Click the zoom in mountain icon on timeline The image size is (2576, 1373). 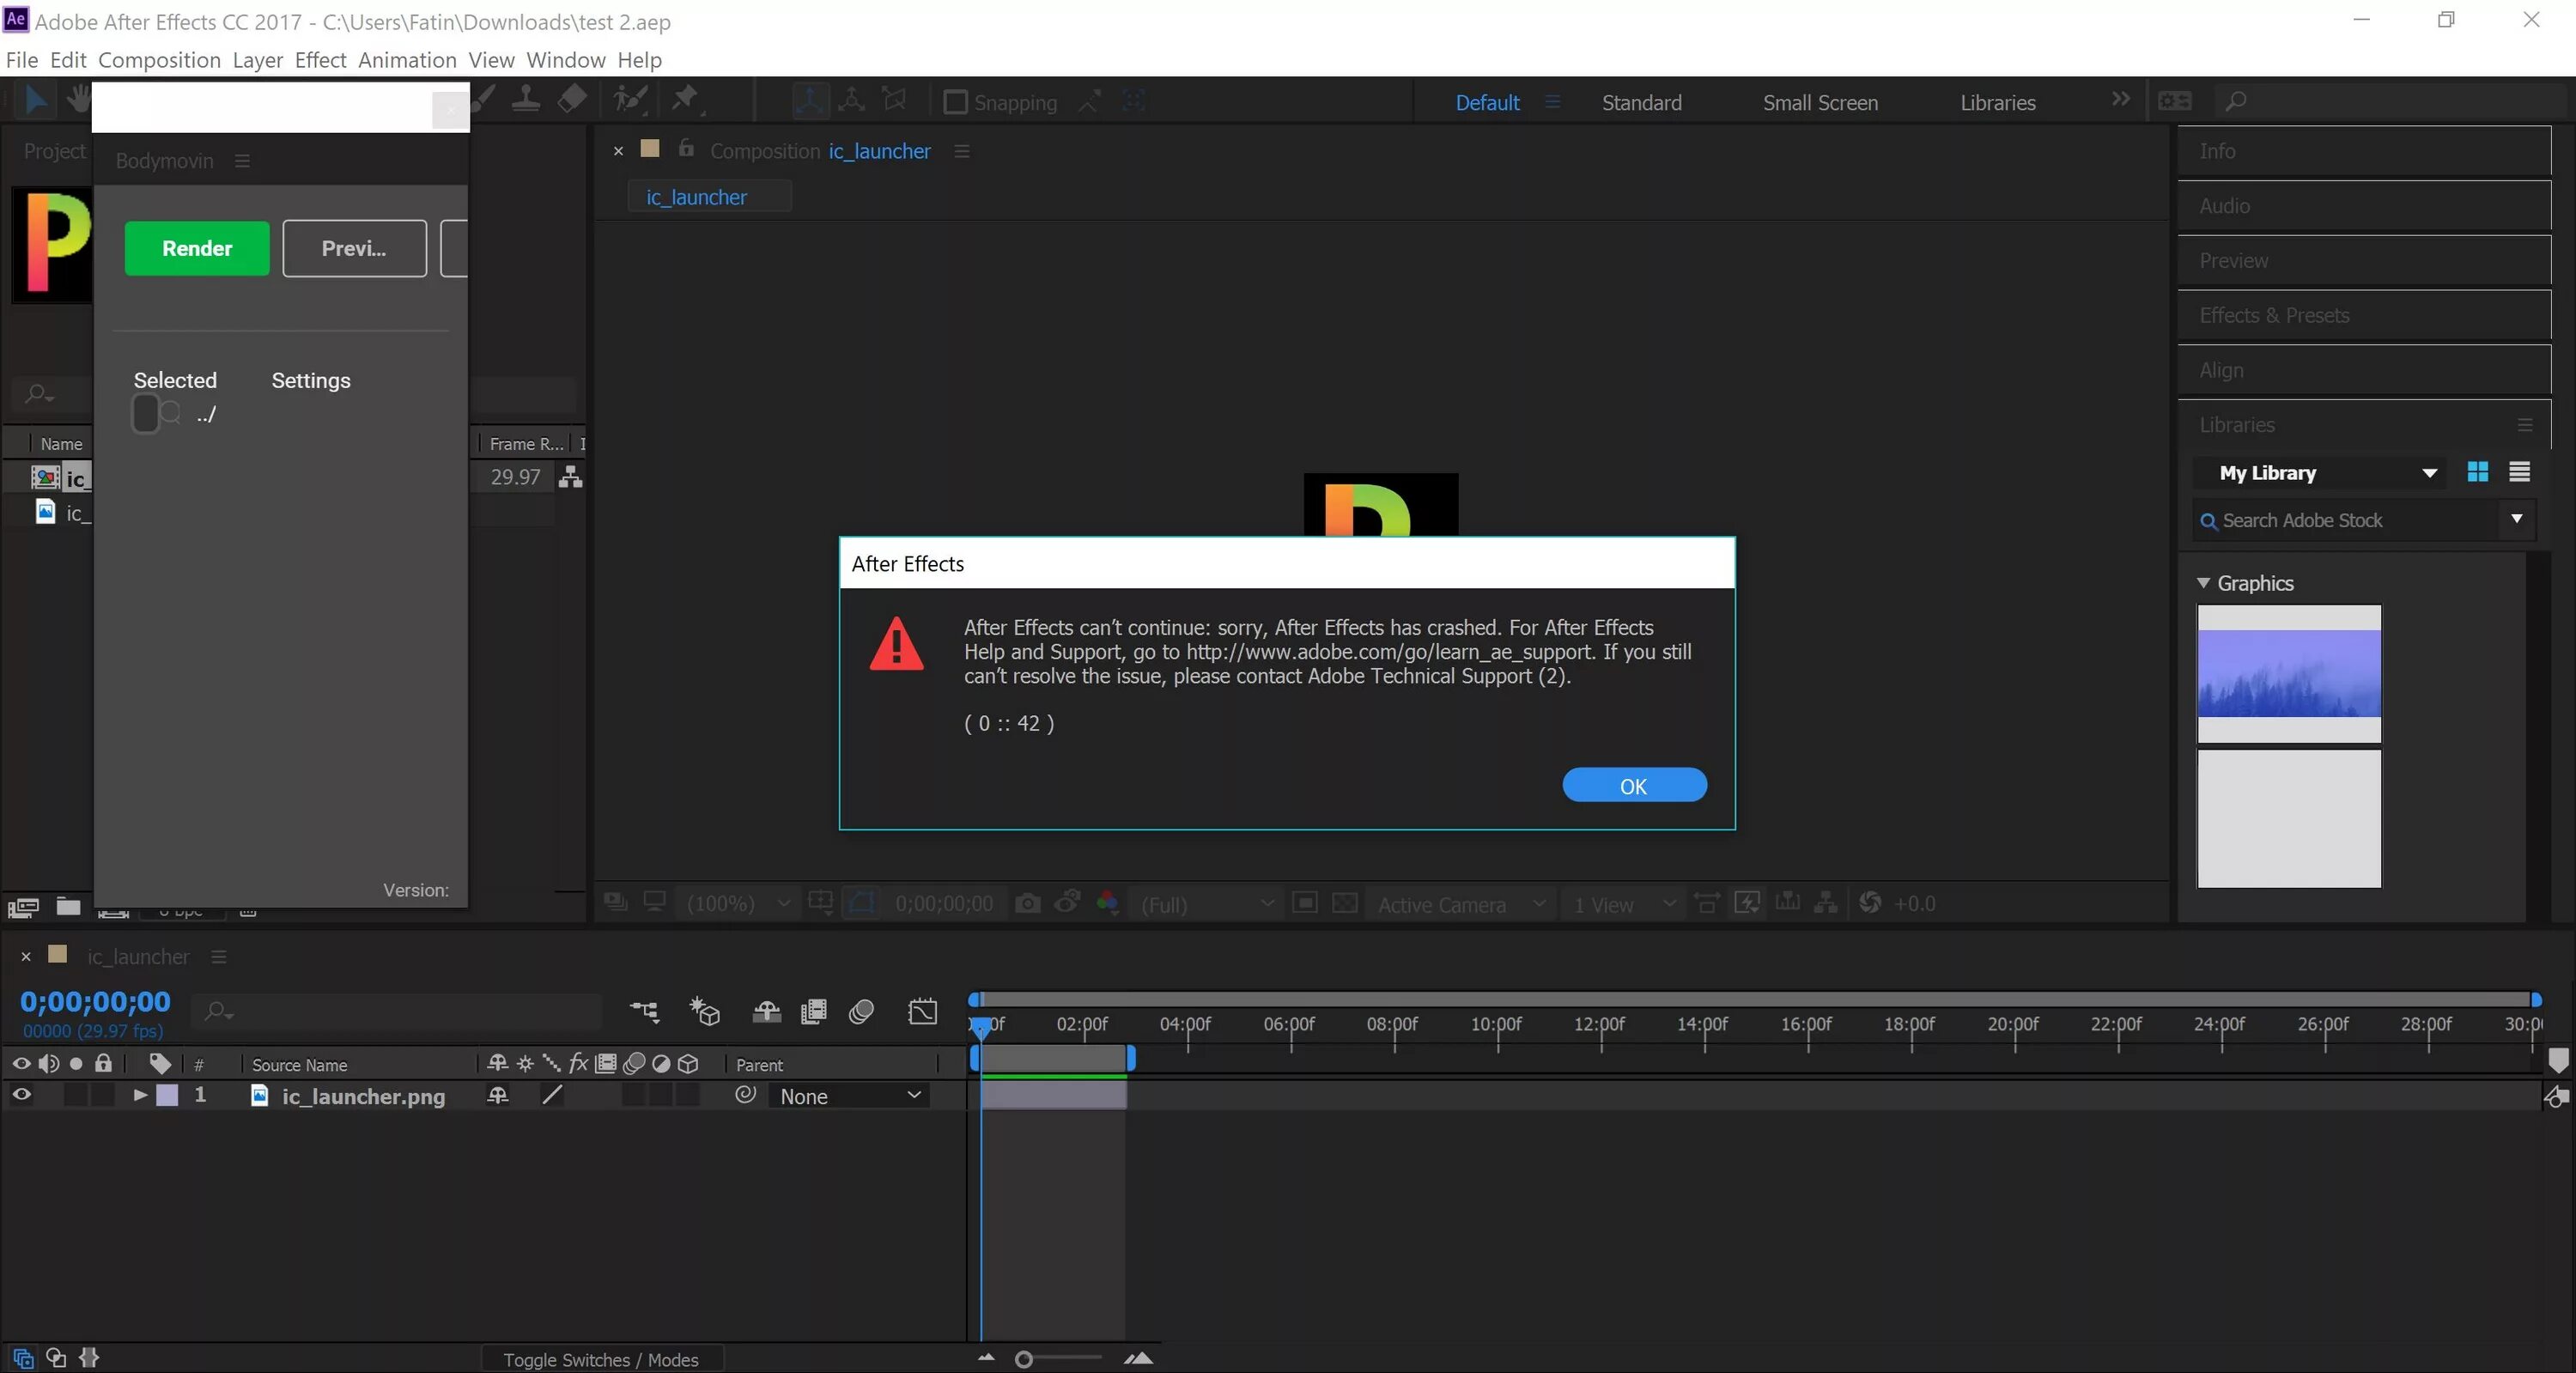[1138, 1358]
